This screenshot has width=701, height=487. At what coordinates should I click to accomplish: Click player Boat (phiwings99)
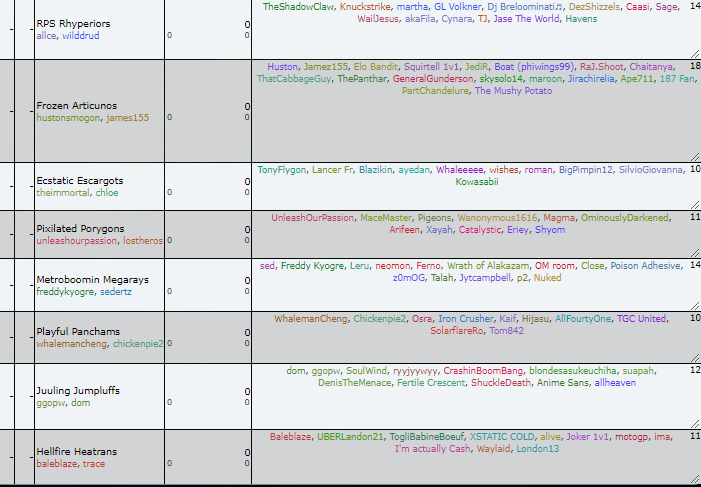pyautogui.click(x=534, y=67)
